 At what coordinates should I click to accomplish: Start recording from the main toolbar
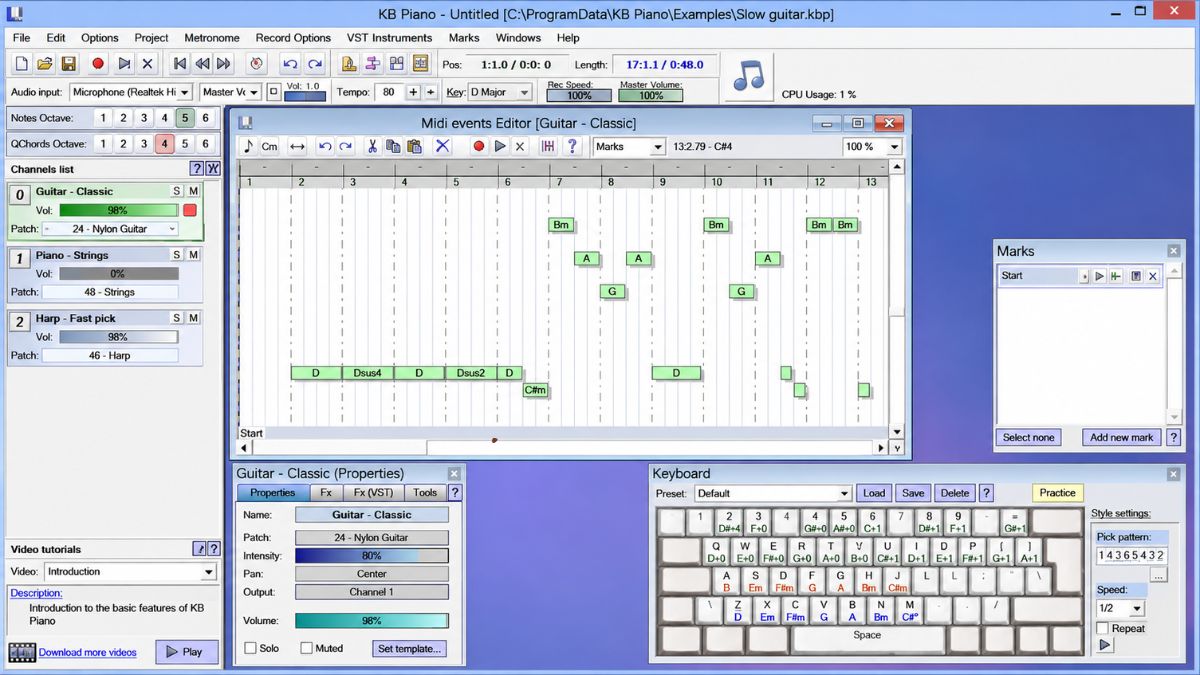(98, 64)
